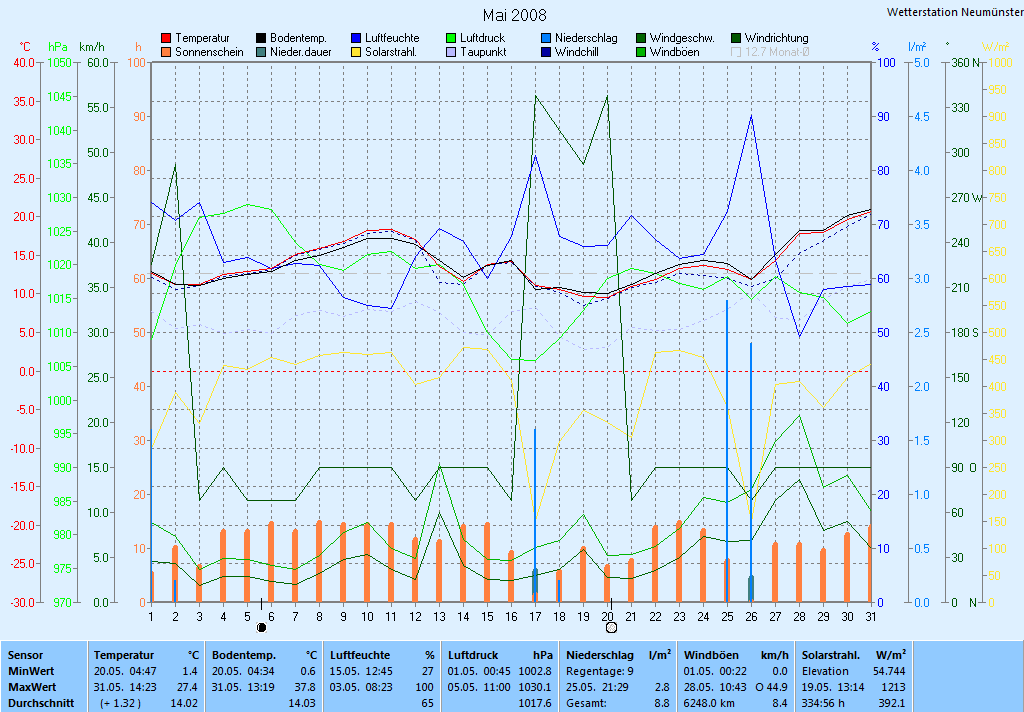
Task: Click the "180 S" wind direction axis label
Action: click(965, 332)
